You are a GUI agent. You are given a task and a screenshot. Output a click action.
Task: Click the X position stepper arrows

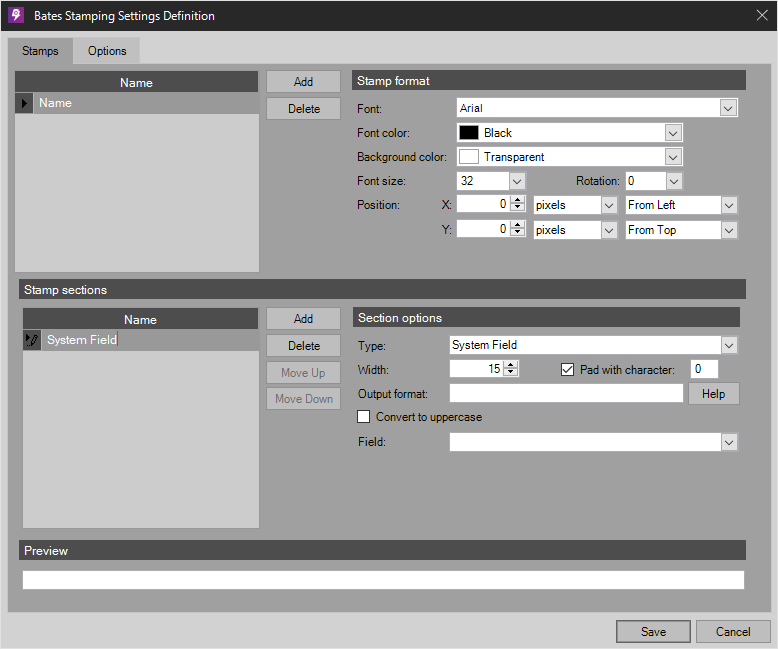(518, 203)
